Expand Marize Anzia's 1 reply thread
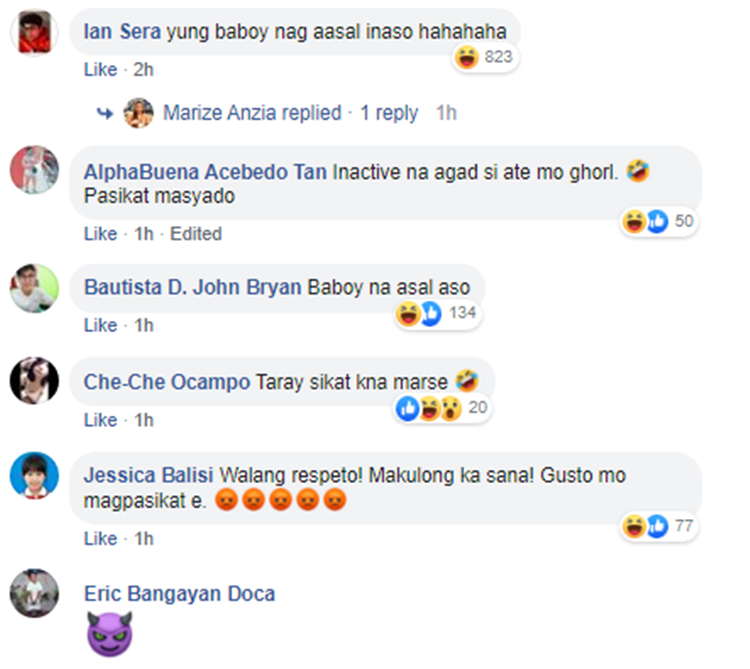This screenshot has width=750, height=669. click(388, 113)
